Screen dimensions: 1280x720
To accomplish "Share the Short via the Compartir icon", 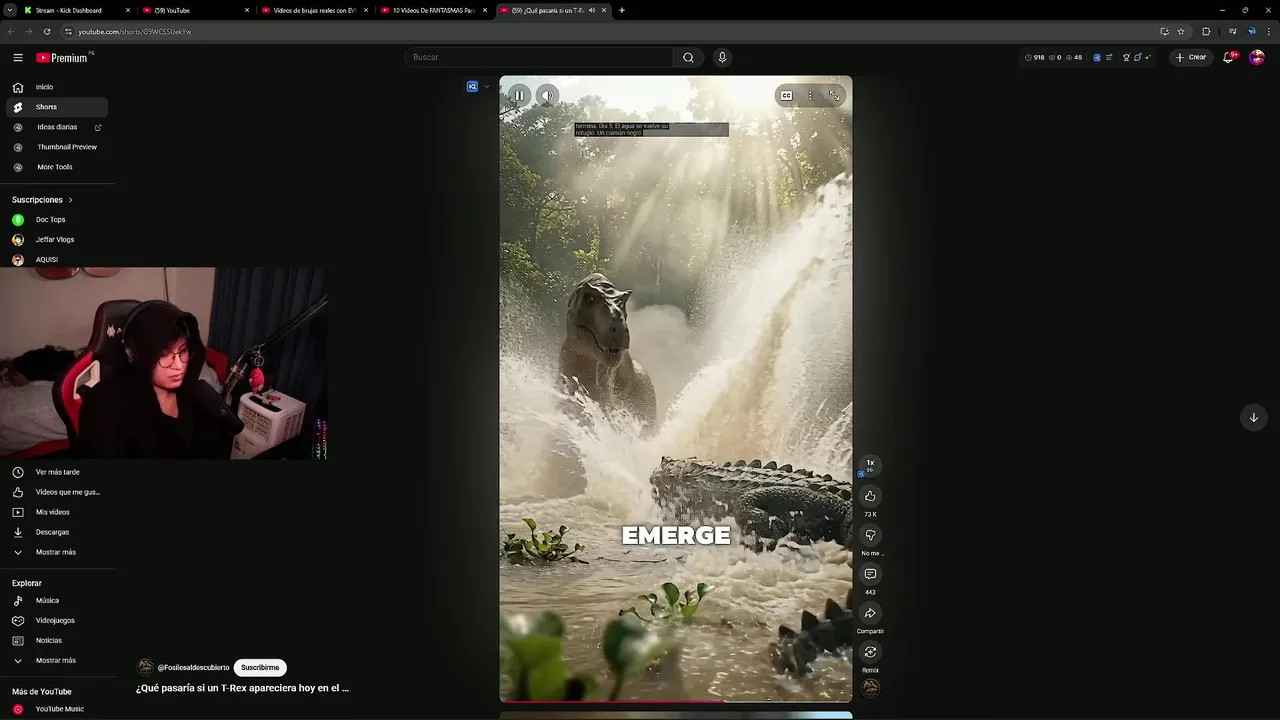I will tap(870, 613).
